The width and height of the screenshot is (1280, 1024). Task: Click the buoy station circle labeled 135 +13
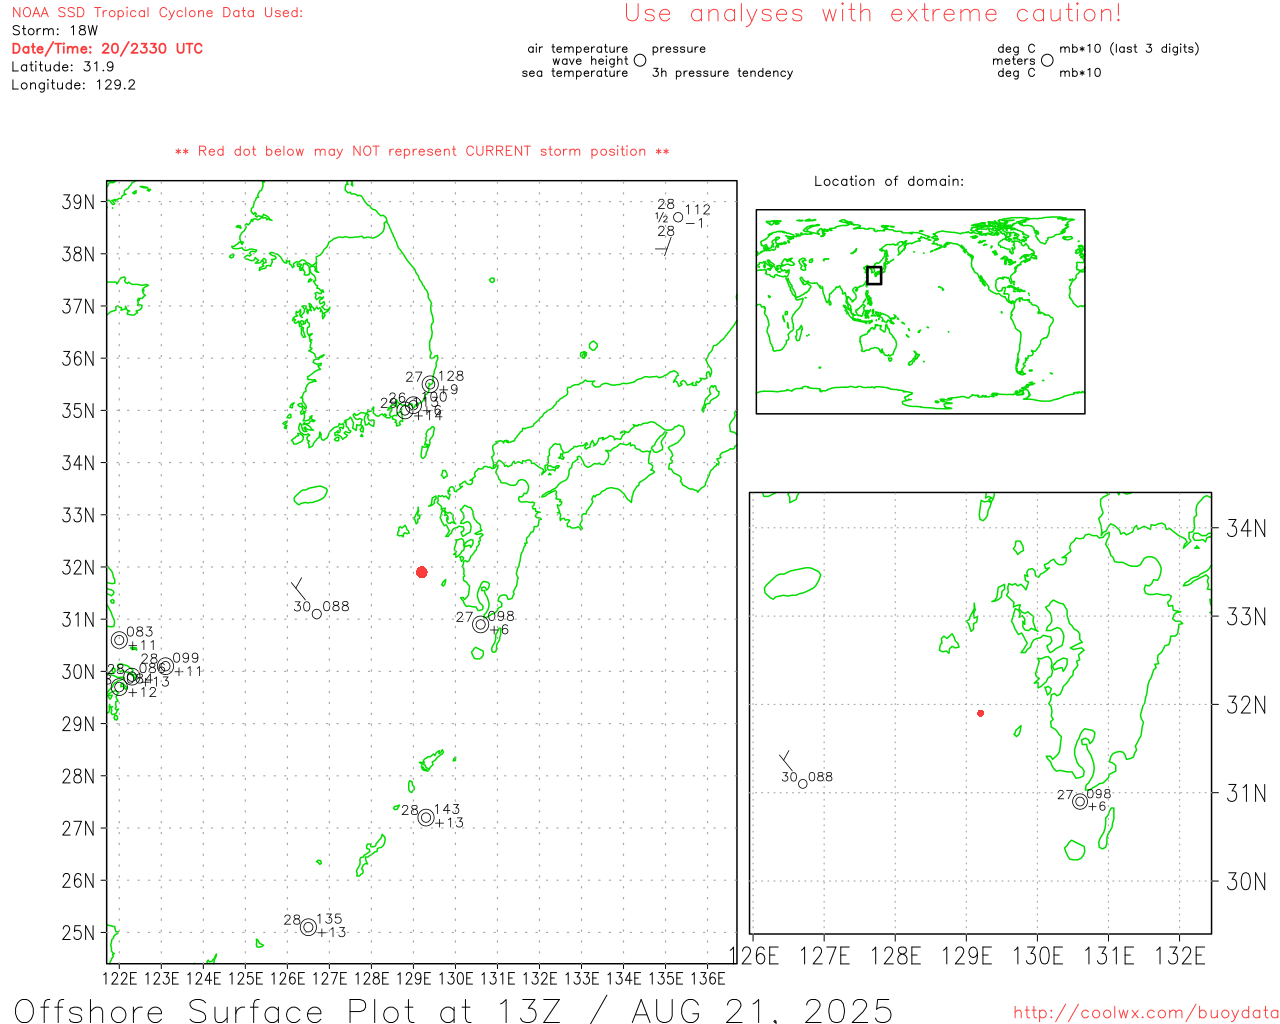point(308,927)
